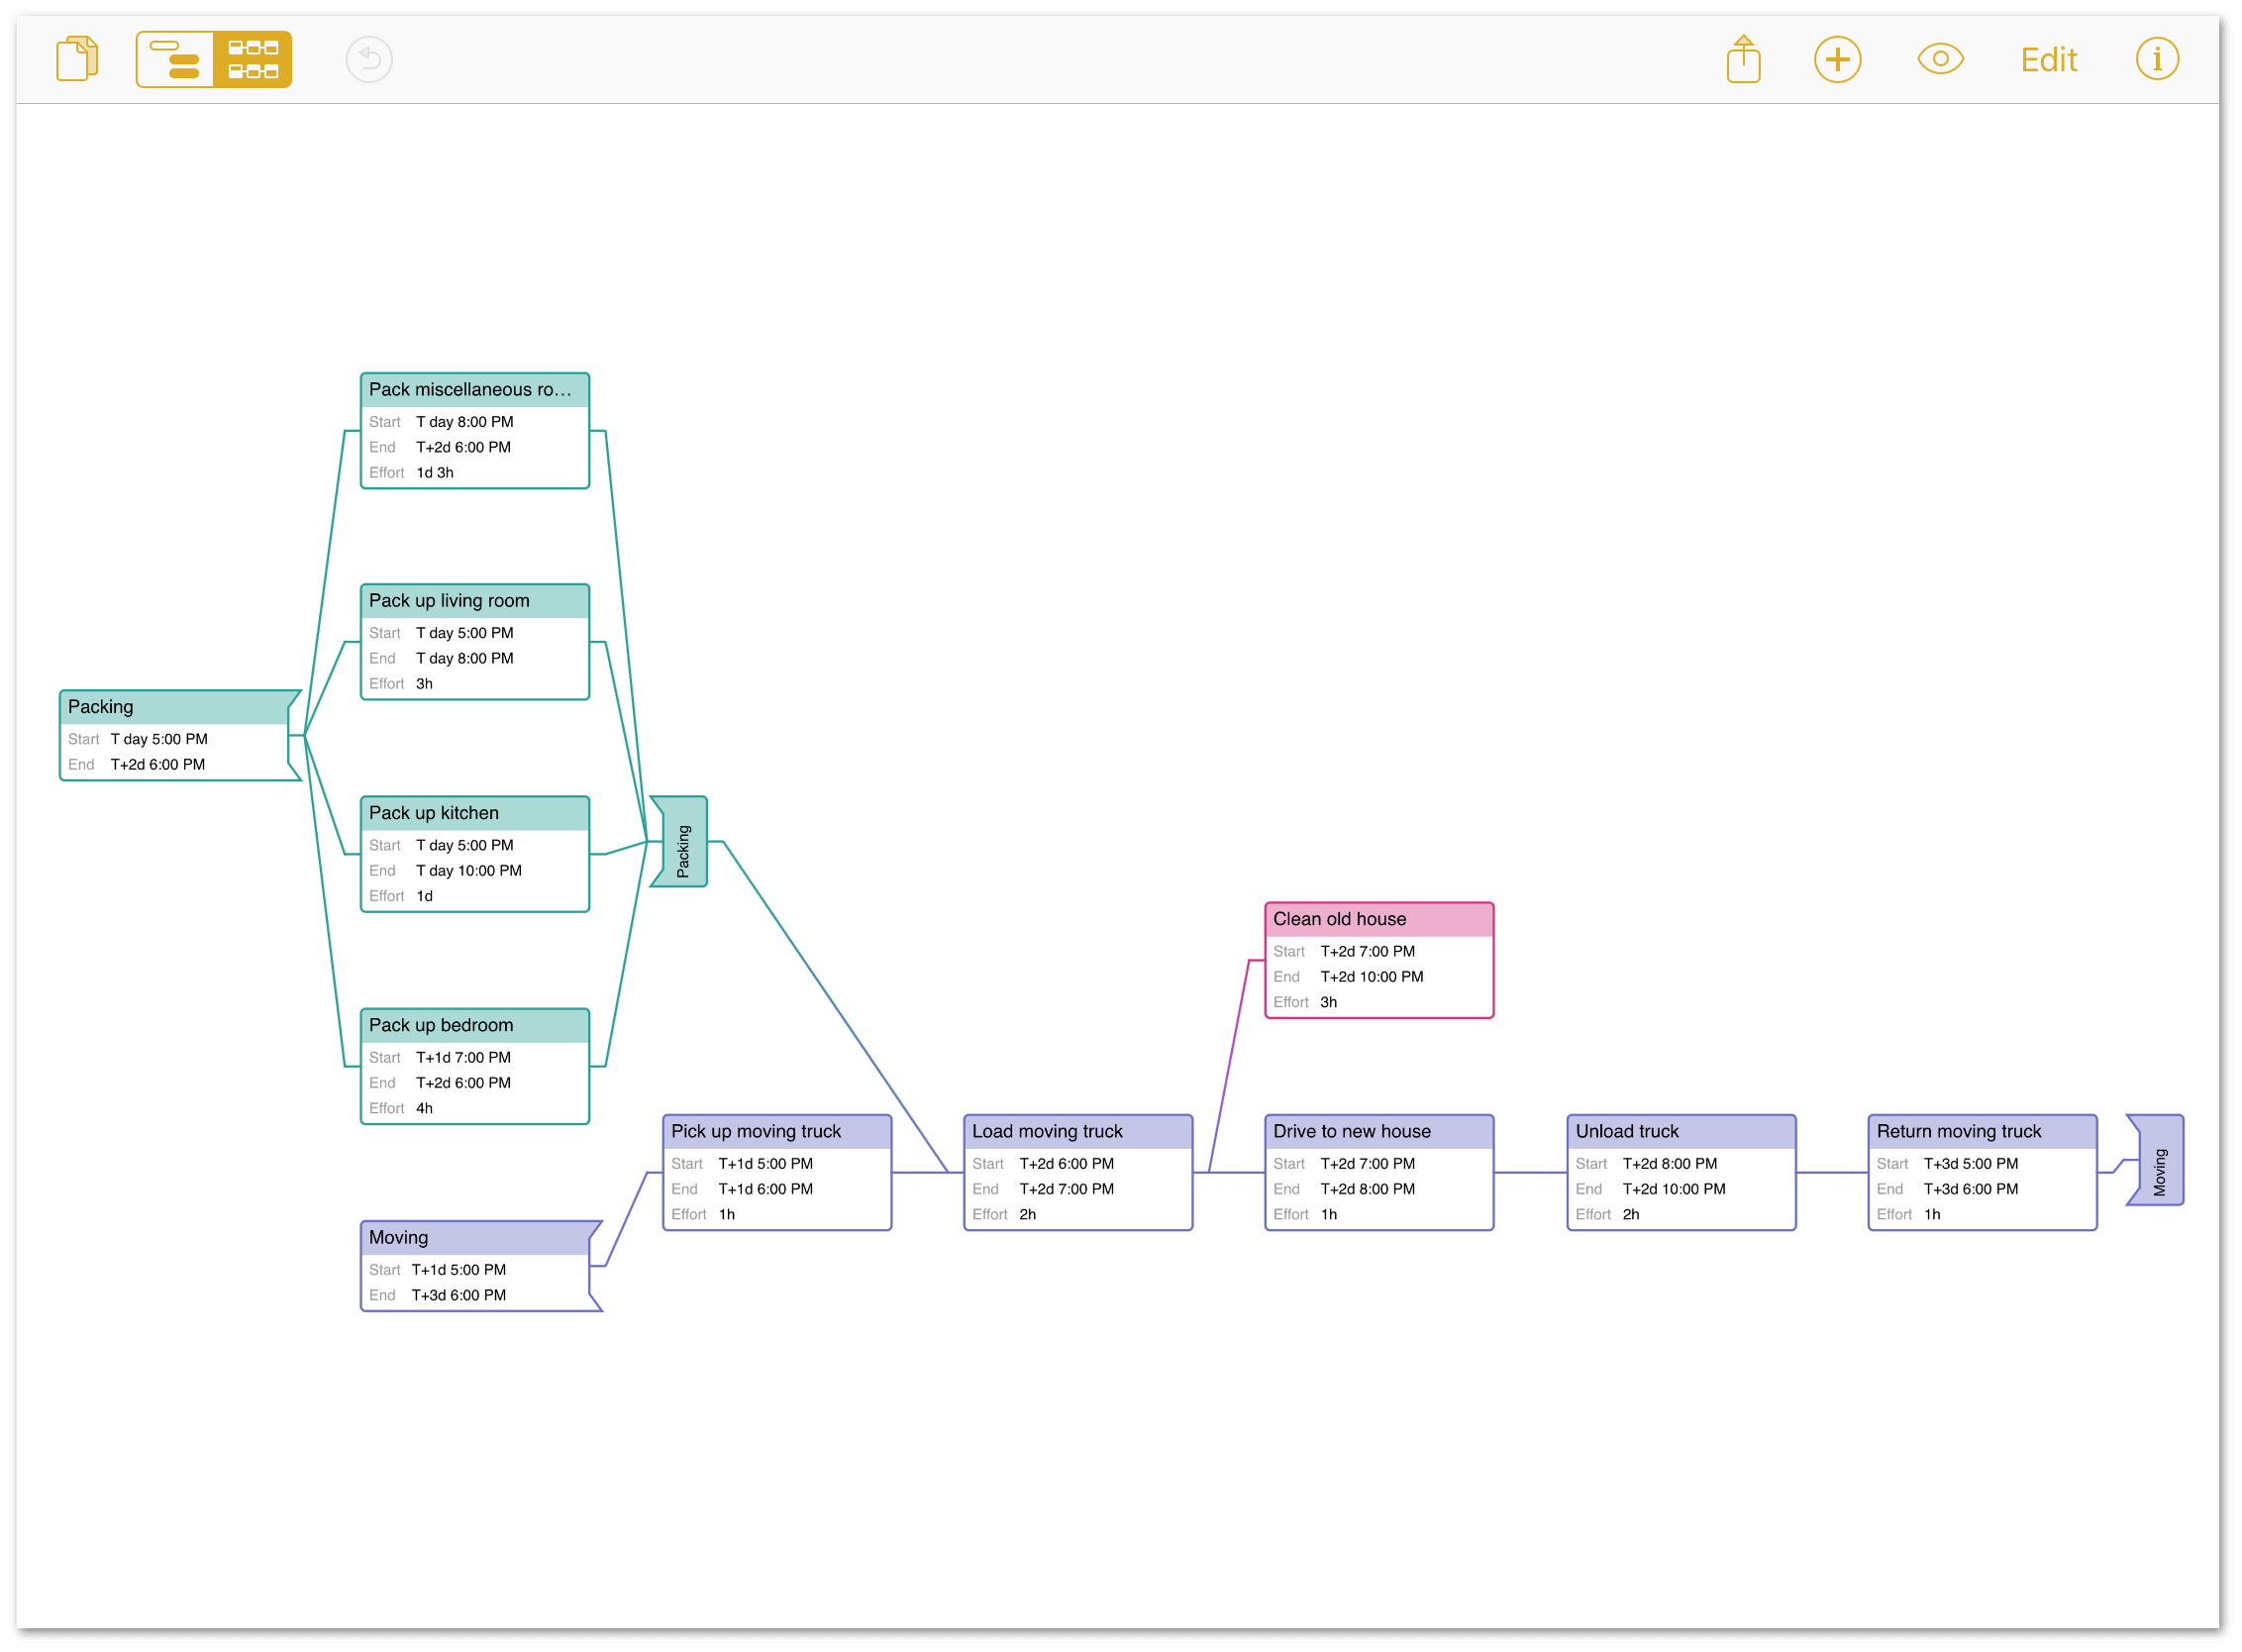The width and height of the screenshot is (2242, 1652).
Task: Click miscellaneous rooms effort '1d 3h'
Action: 435,472
